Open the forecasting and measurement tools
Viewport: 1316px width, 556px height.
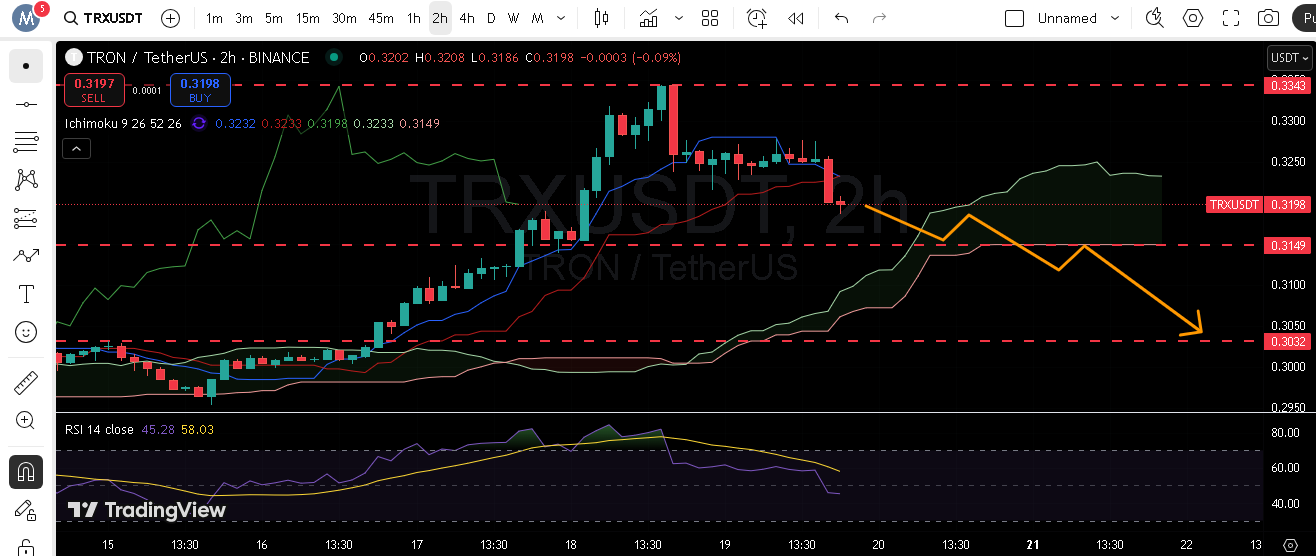tap(26, 218)
